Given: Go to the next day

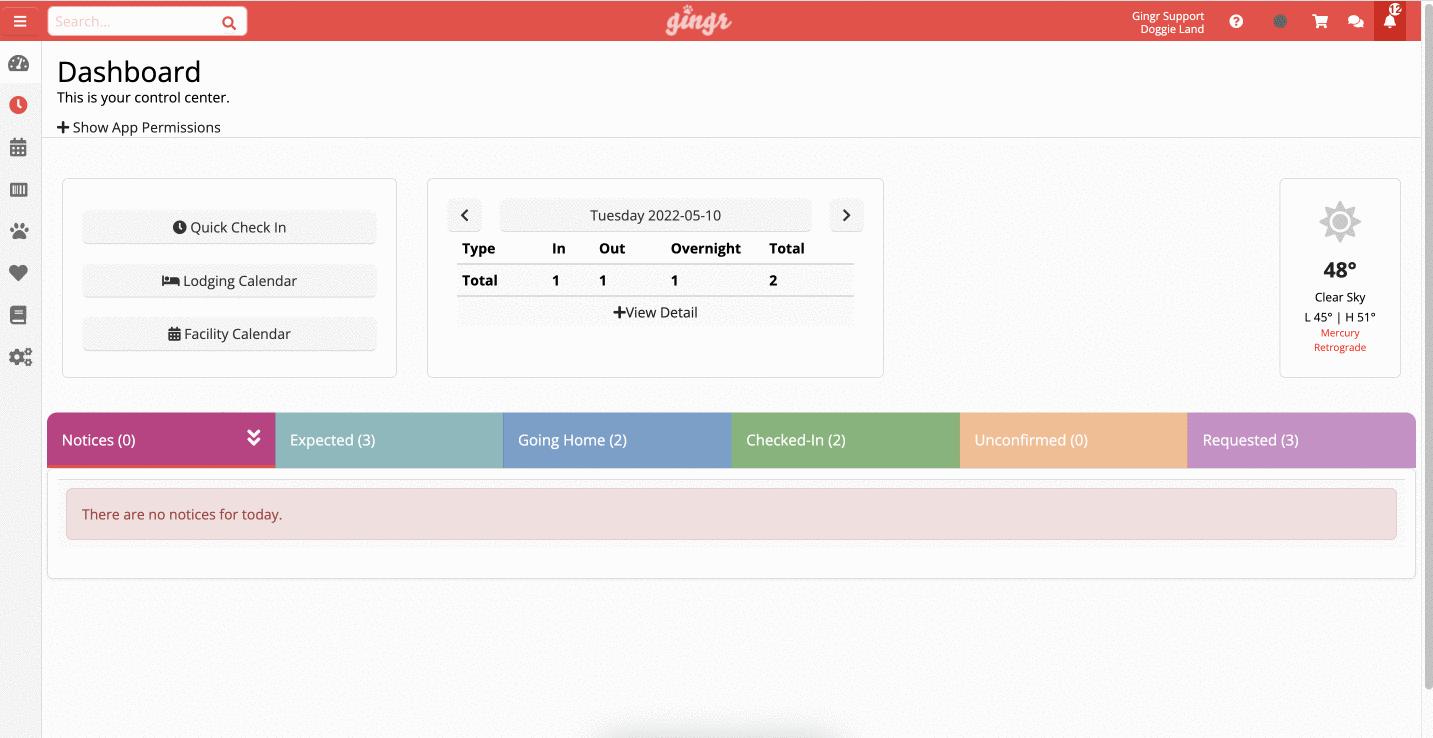Looking at the screenshot, I should (846, 215).
